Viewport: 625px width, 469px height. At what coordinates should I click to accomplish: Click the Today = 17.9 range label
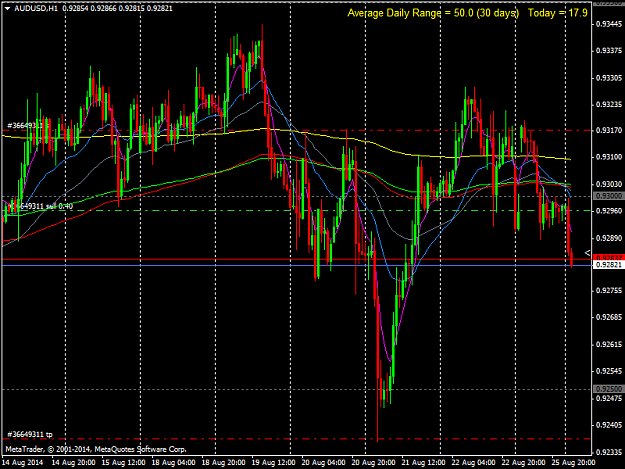[x=558, y=13]
